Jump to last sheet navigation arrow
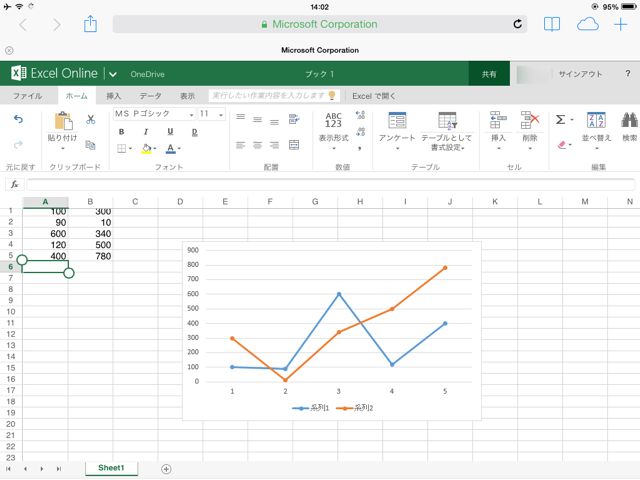Image resolution: width=640 pixels, height=480 pixels. coord(59,469)
